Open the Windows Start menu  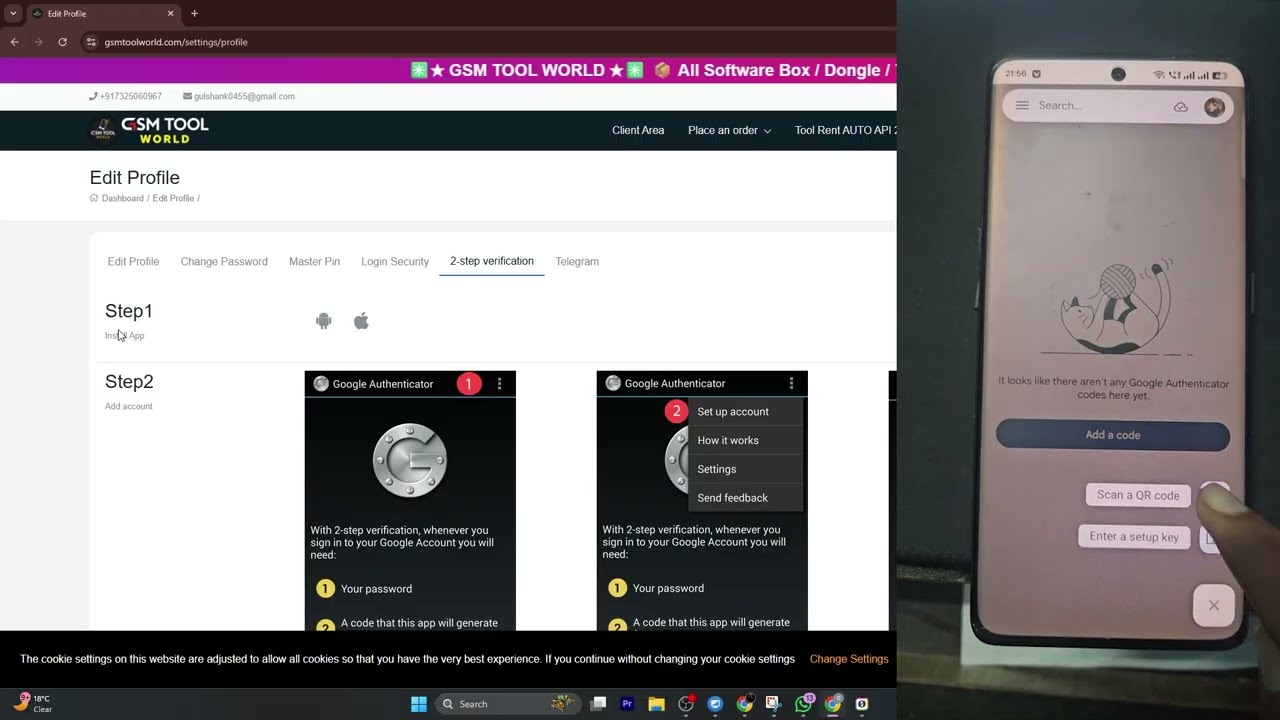419,704
